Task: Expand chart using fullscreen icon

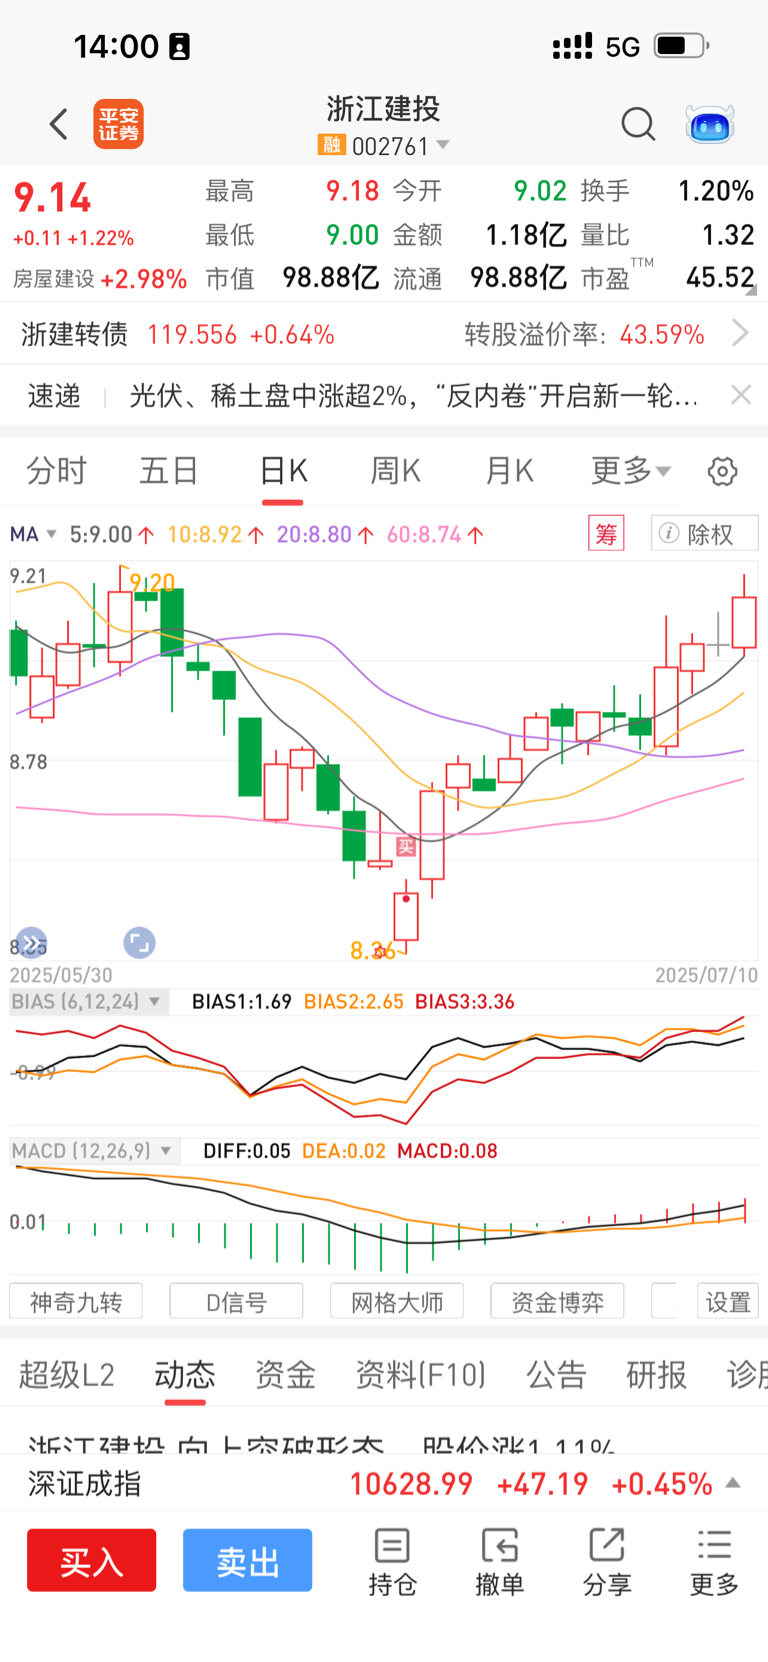Action: point(139,942)
